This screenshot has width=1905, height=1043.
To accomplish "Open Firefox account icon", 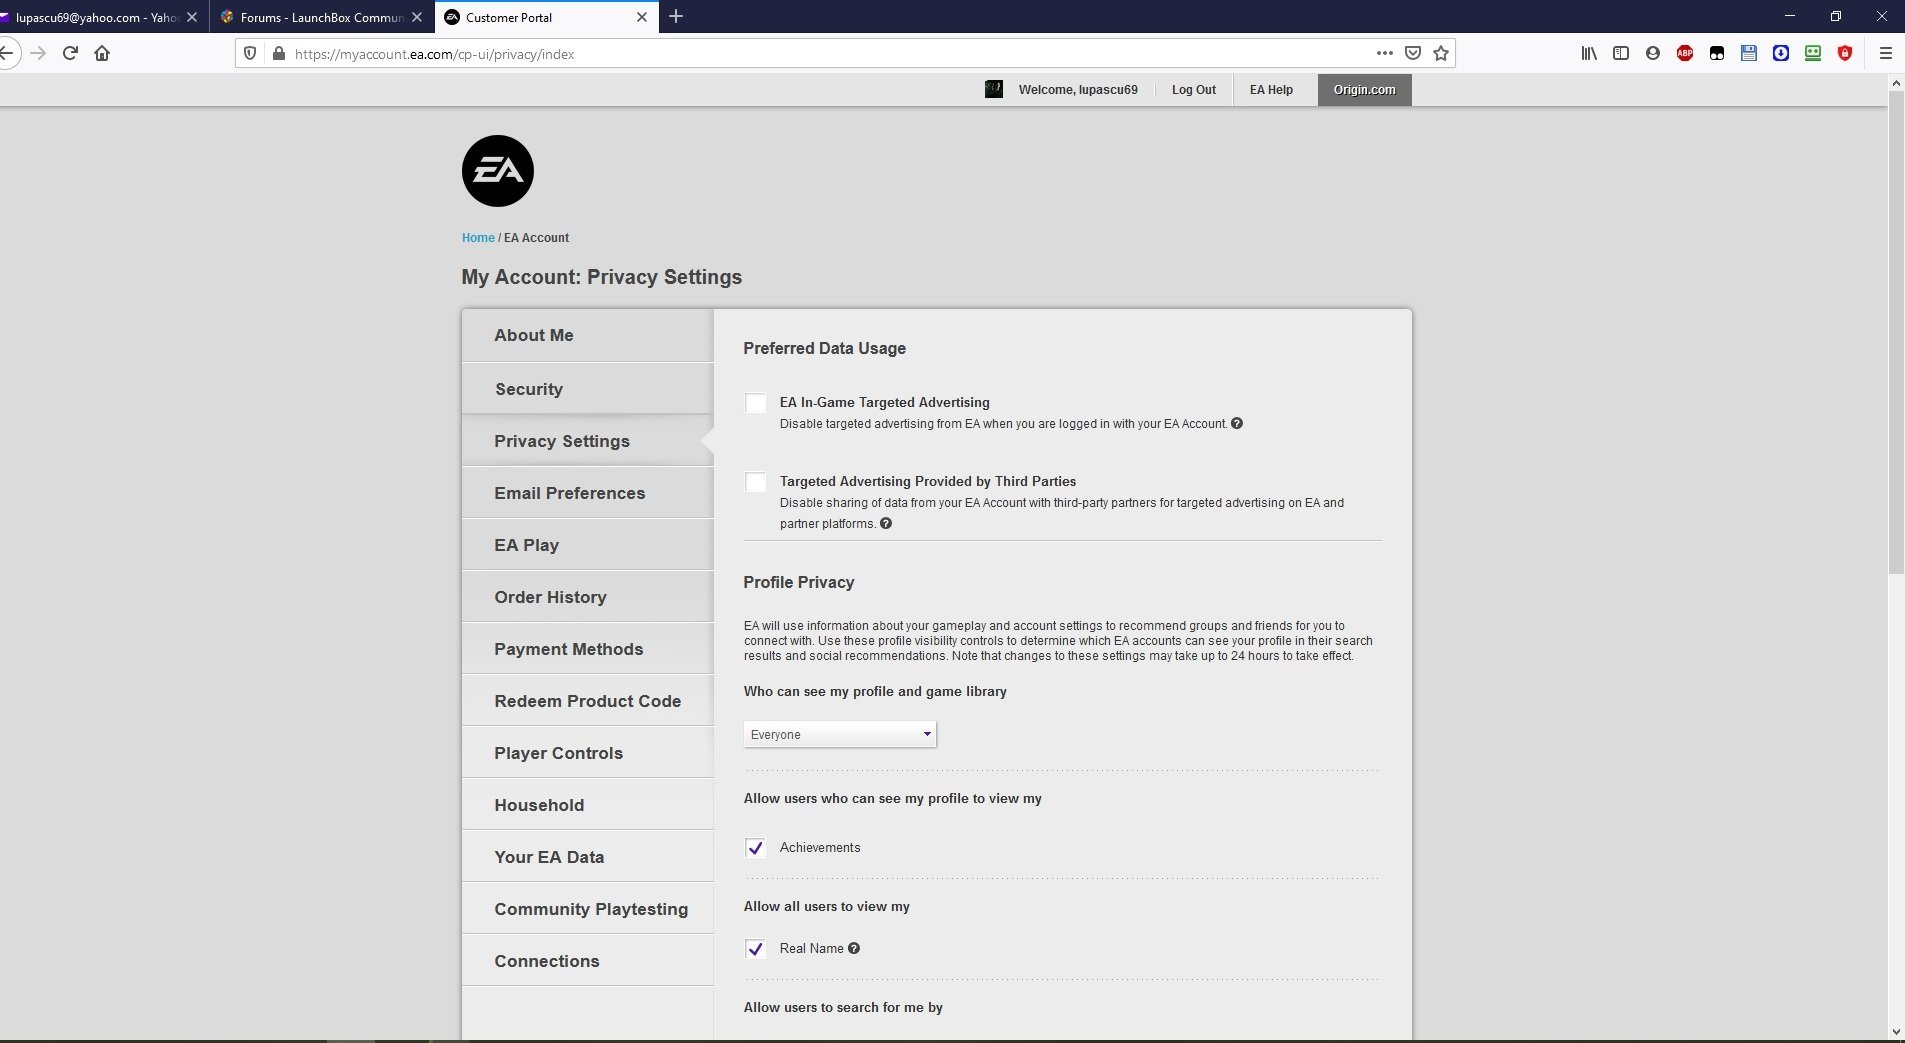I will click(x=1653, y=54).
